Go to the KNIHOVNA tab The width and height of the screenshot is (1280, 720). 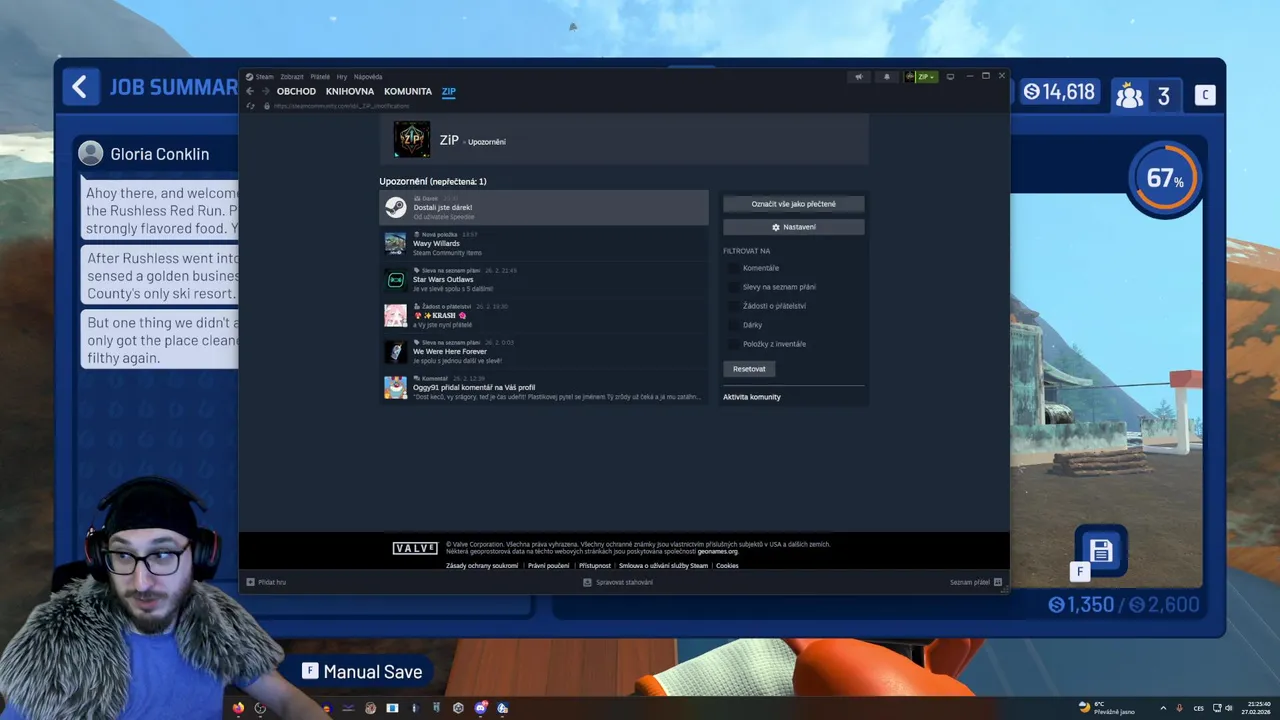pyautogui.click(x=350, y=92)
